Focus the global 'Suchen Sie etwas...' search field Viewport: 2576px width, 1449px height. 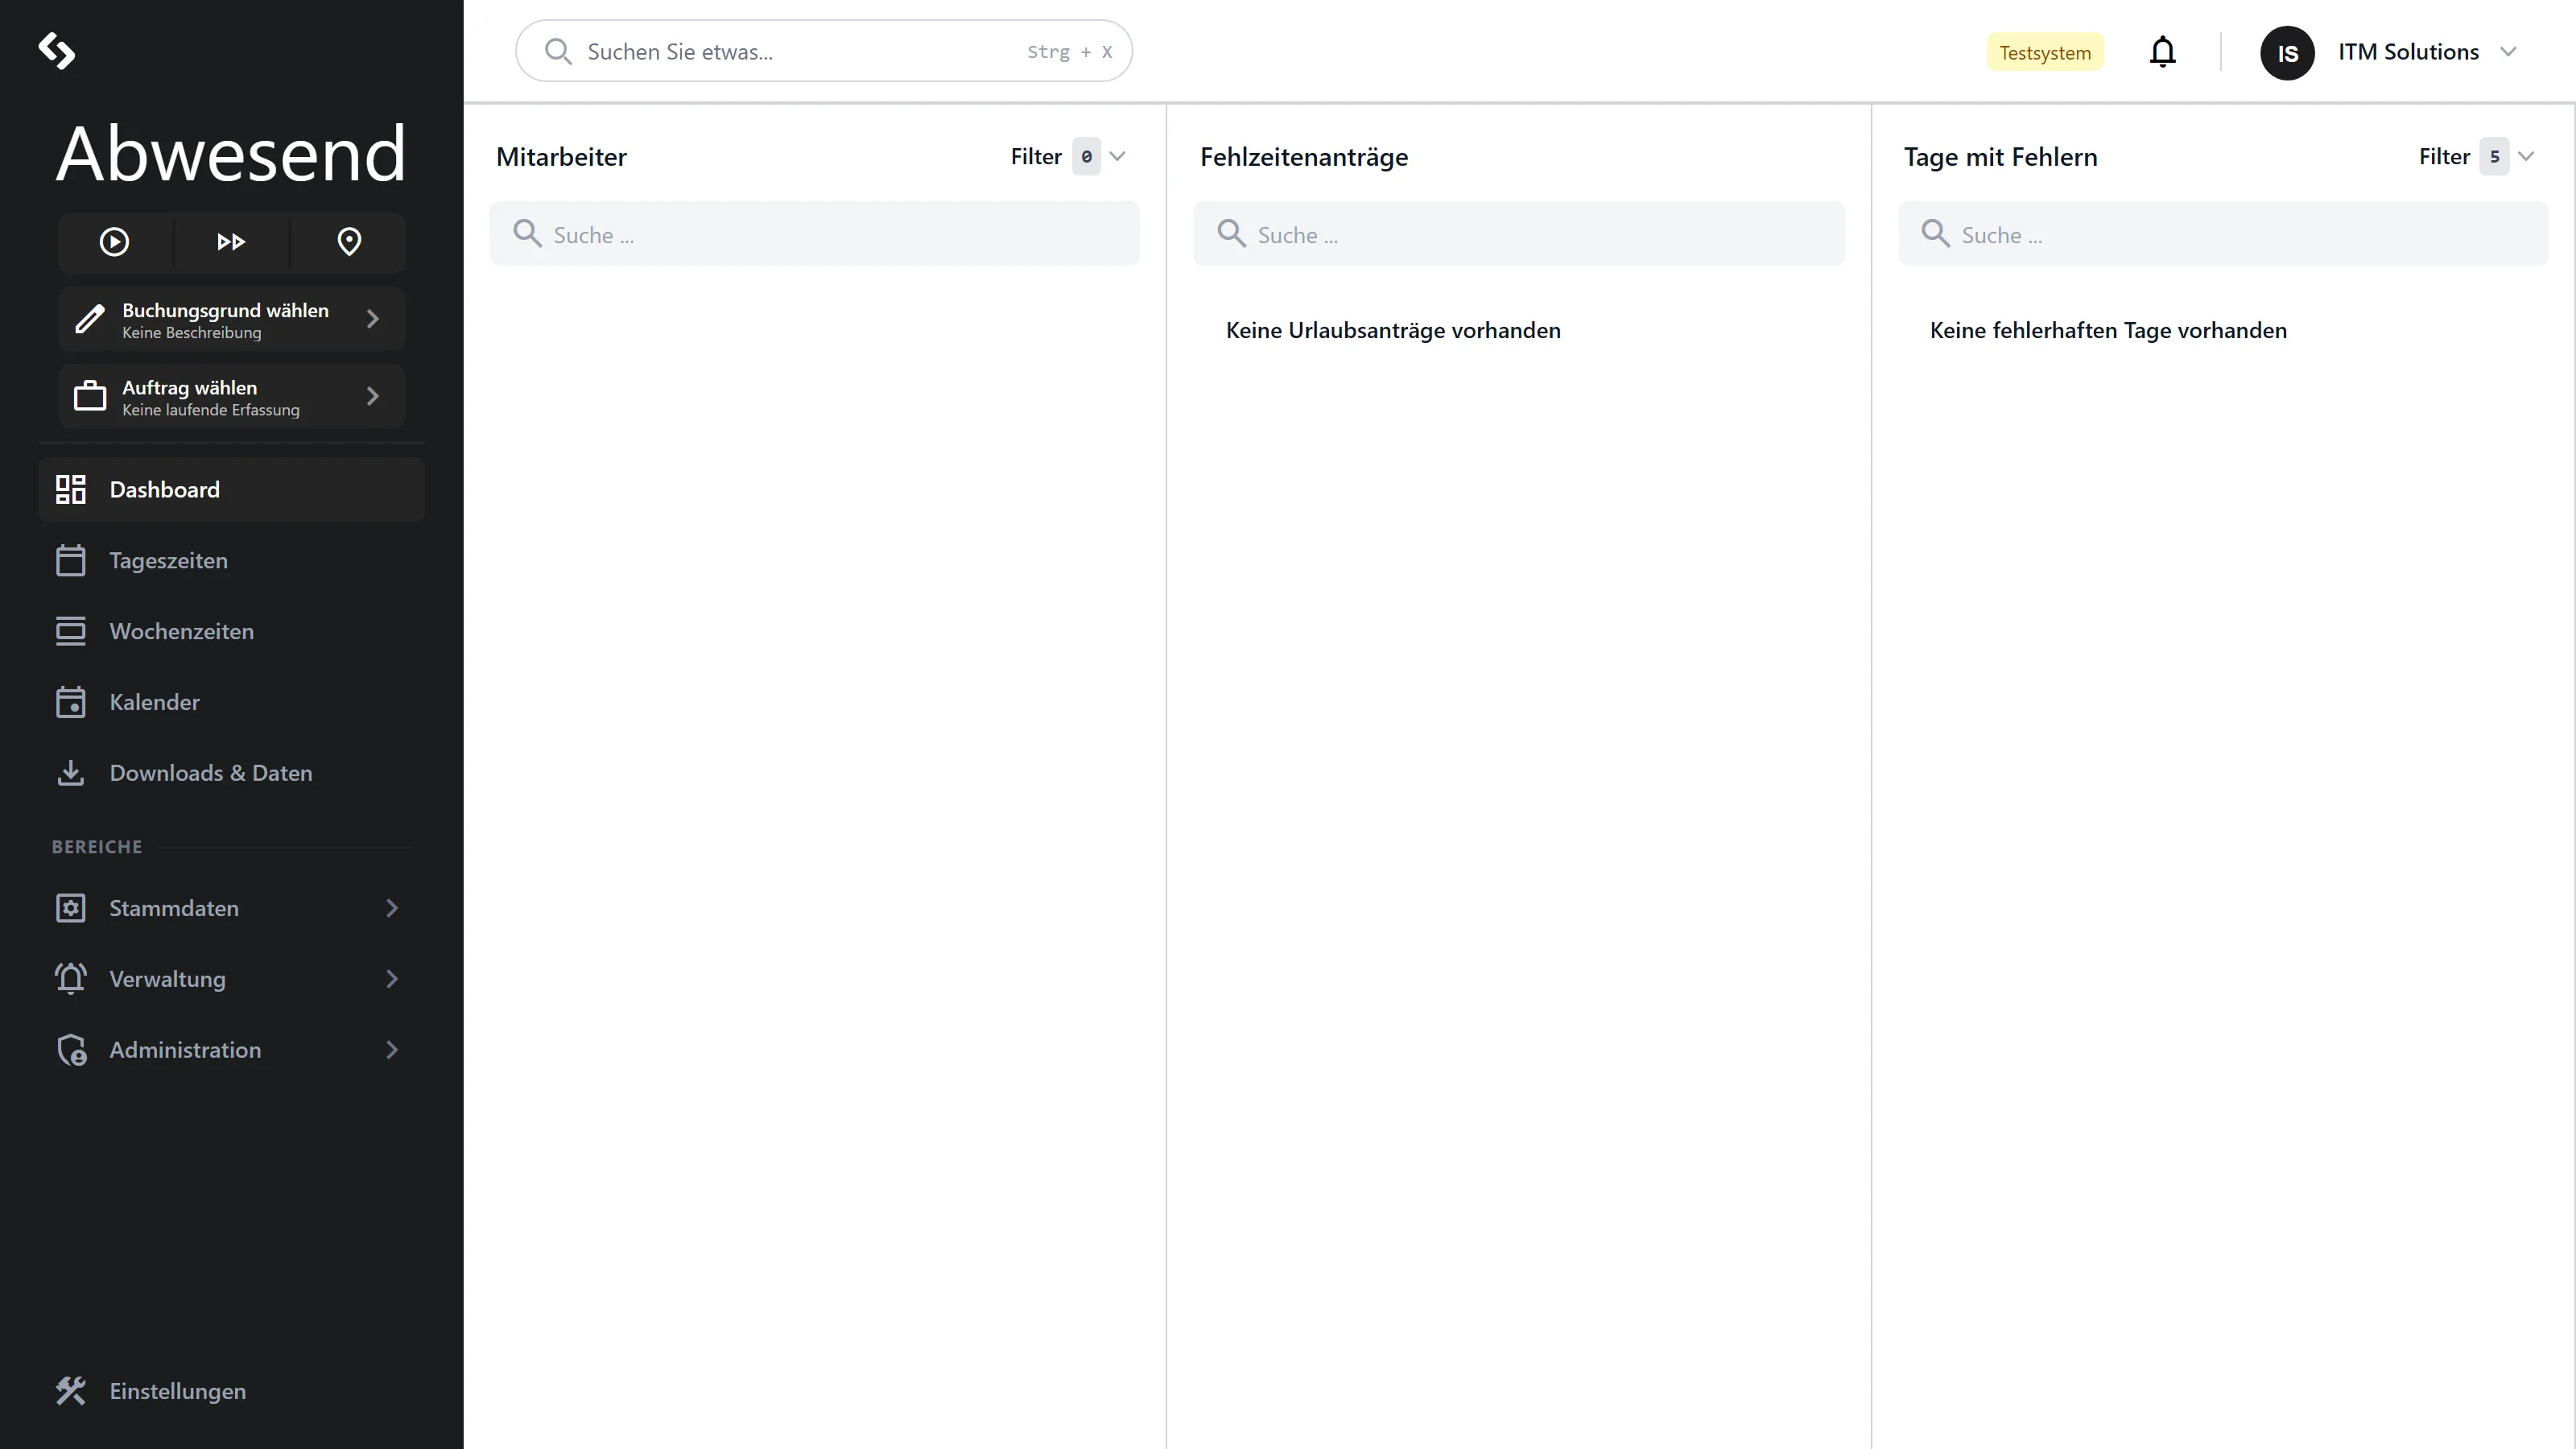click(823, 51)
